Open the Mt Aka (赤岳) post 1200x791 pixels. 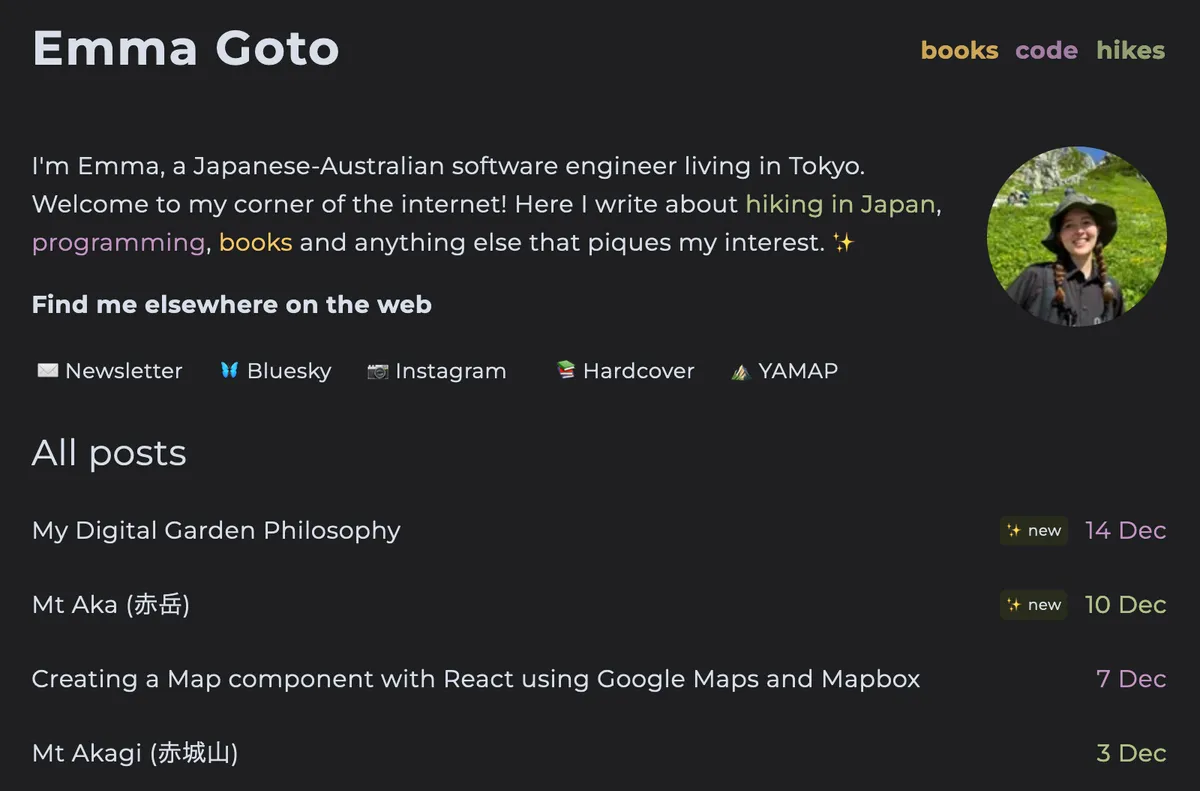(111, 605)
